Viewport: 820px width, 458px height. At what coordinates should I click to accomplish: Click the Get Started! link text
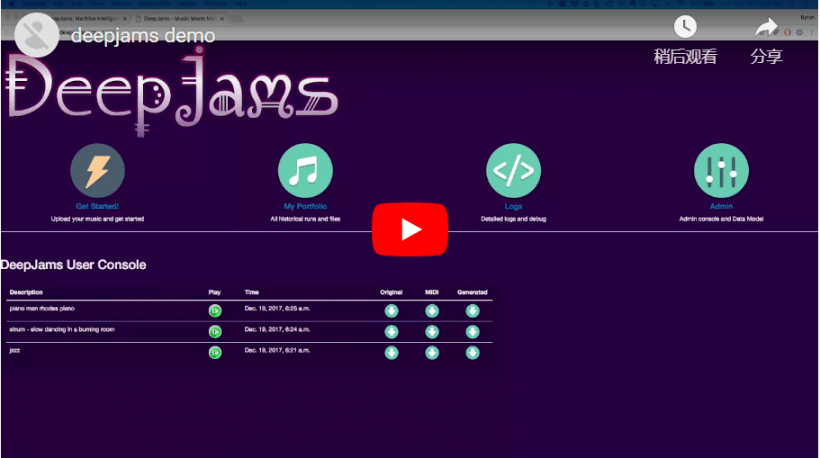(x=97, y=207)
